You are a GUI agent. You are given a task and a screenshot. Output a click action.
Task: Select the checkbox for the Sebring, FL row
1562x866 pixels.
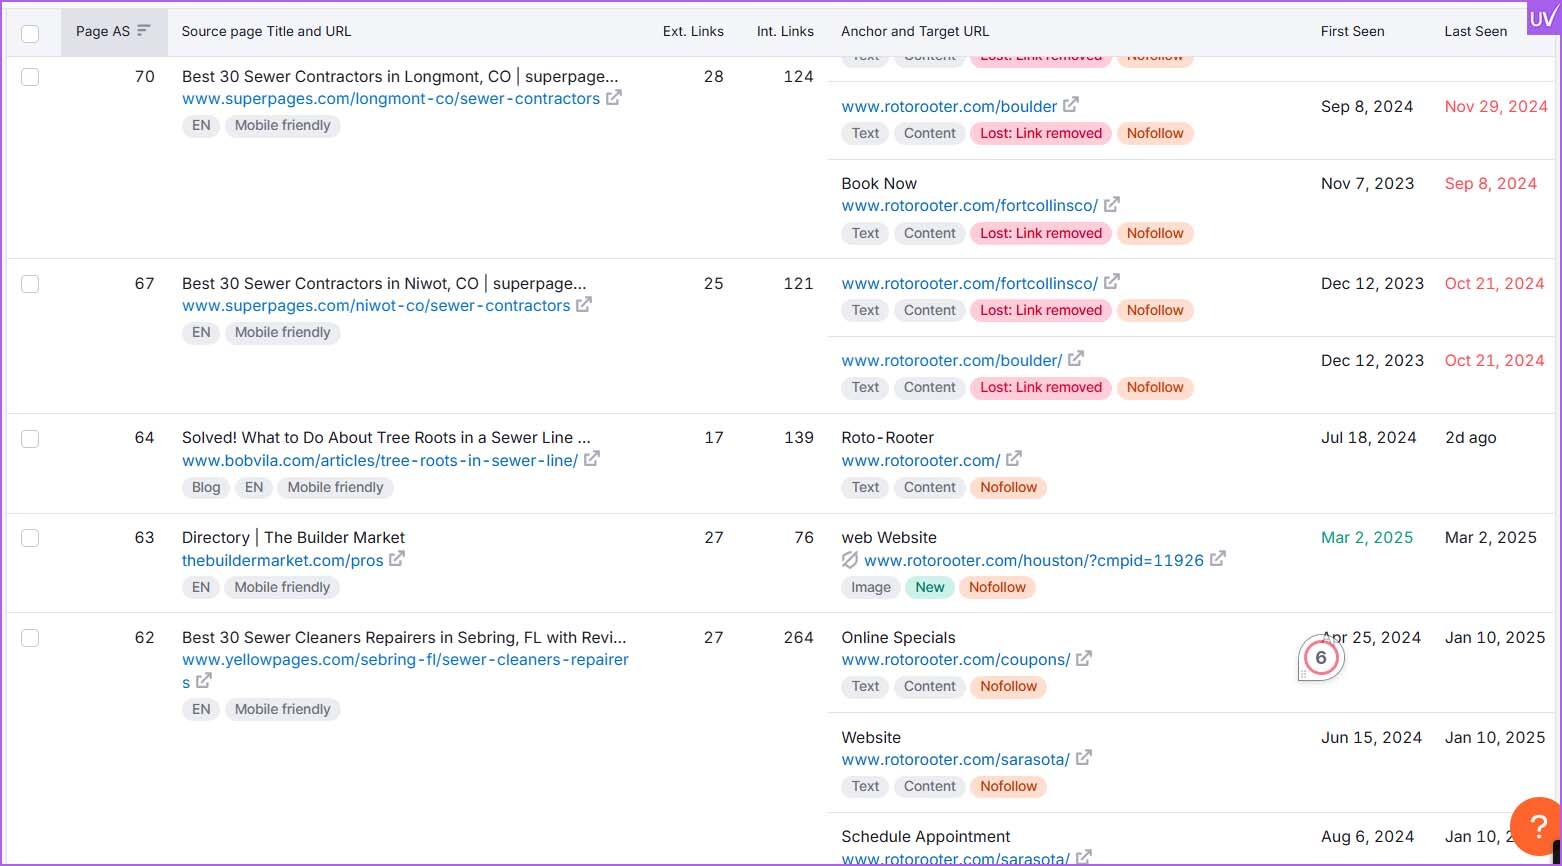click(x=30, y=638)
